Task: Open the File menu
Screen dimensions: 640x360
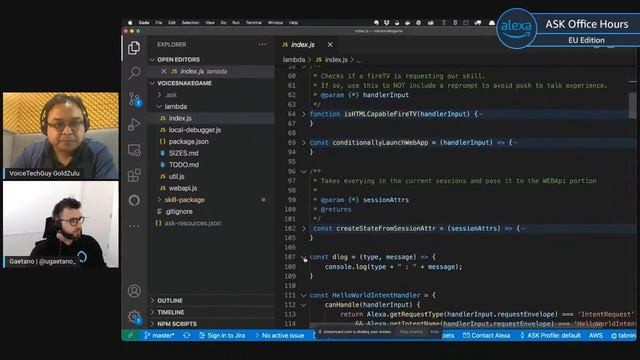Action: pyautogui.click(x=159, y=23)
